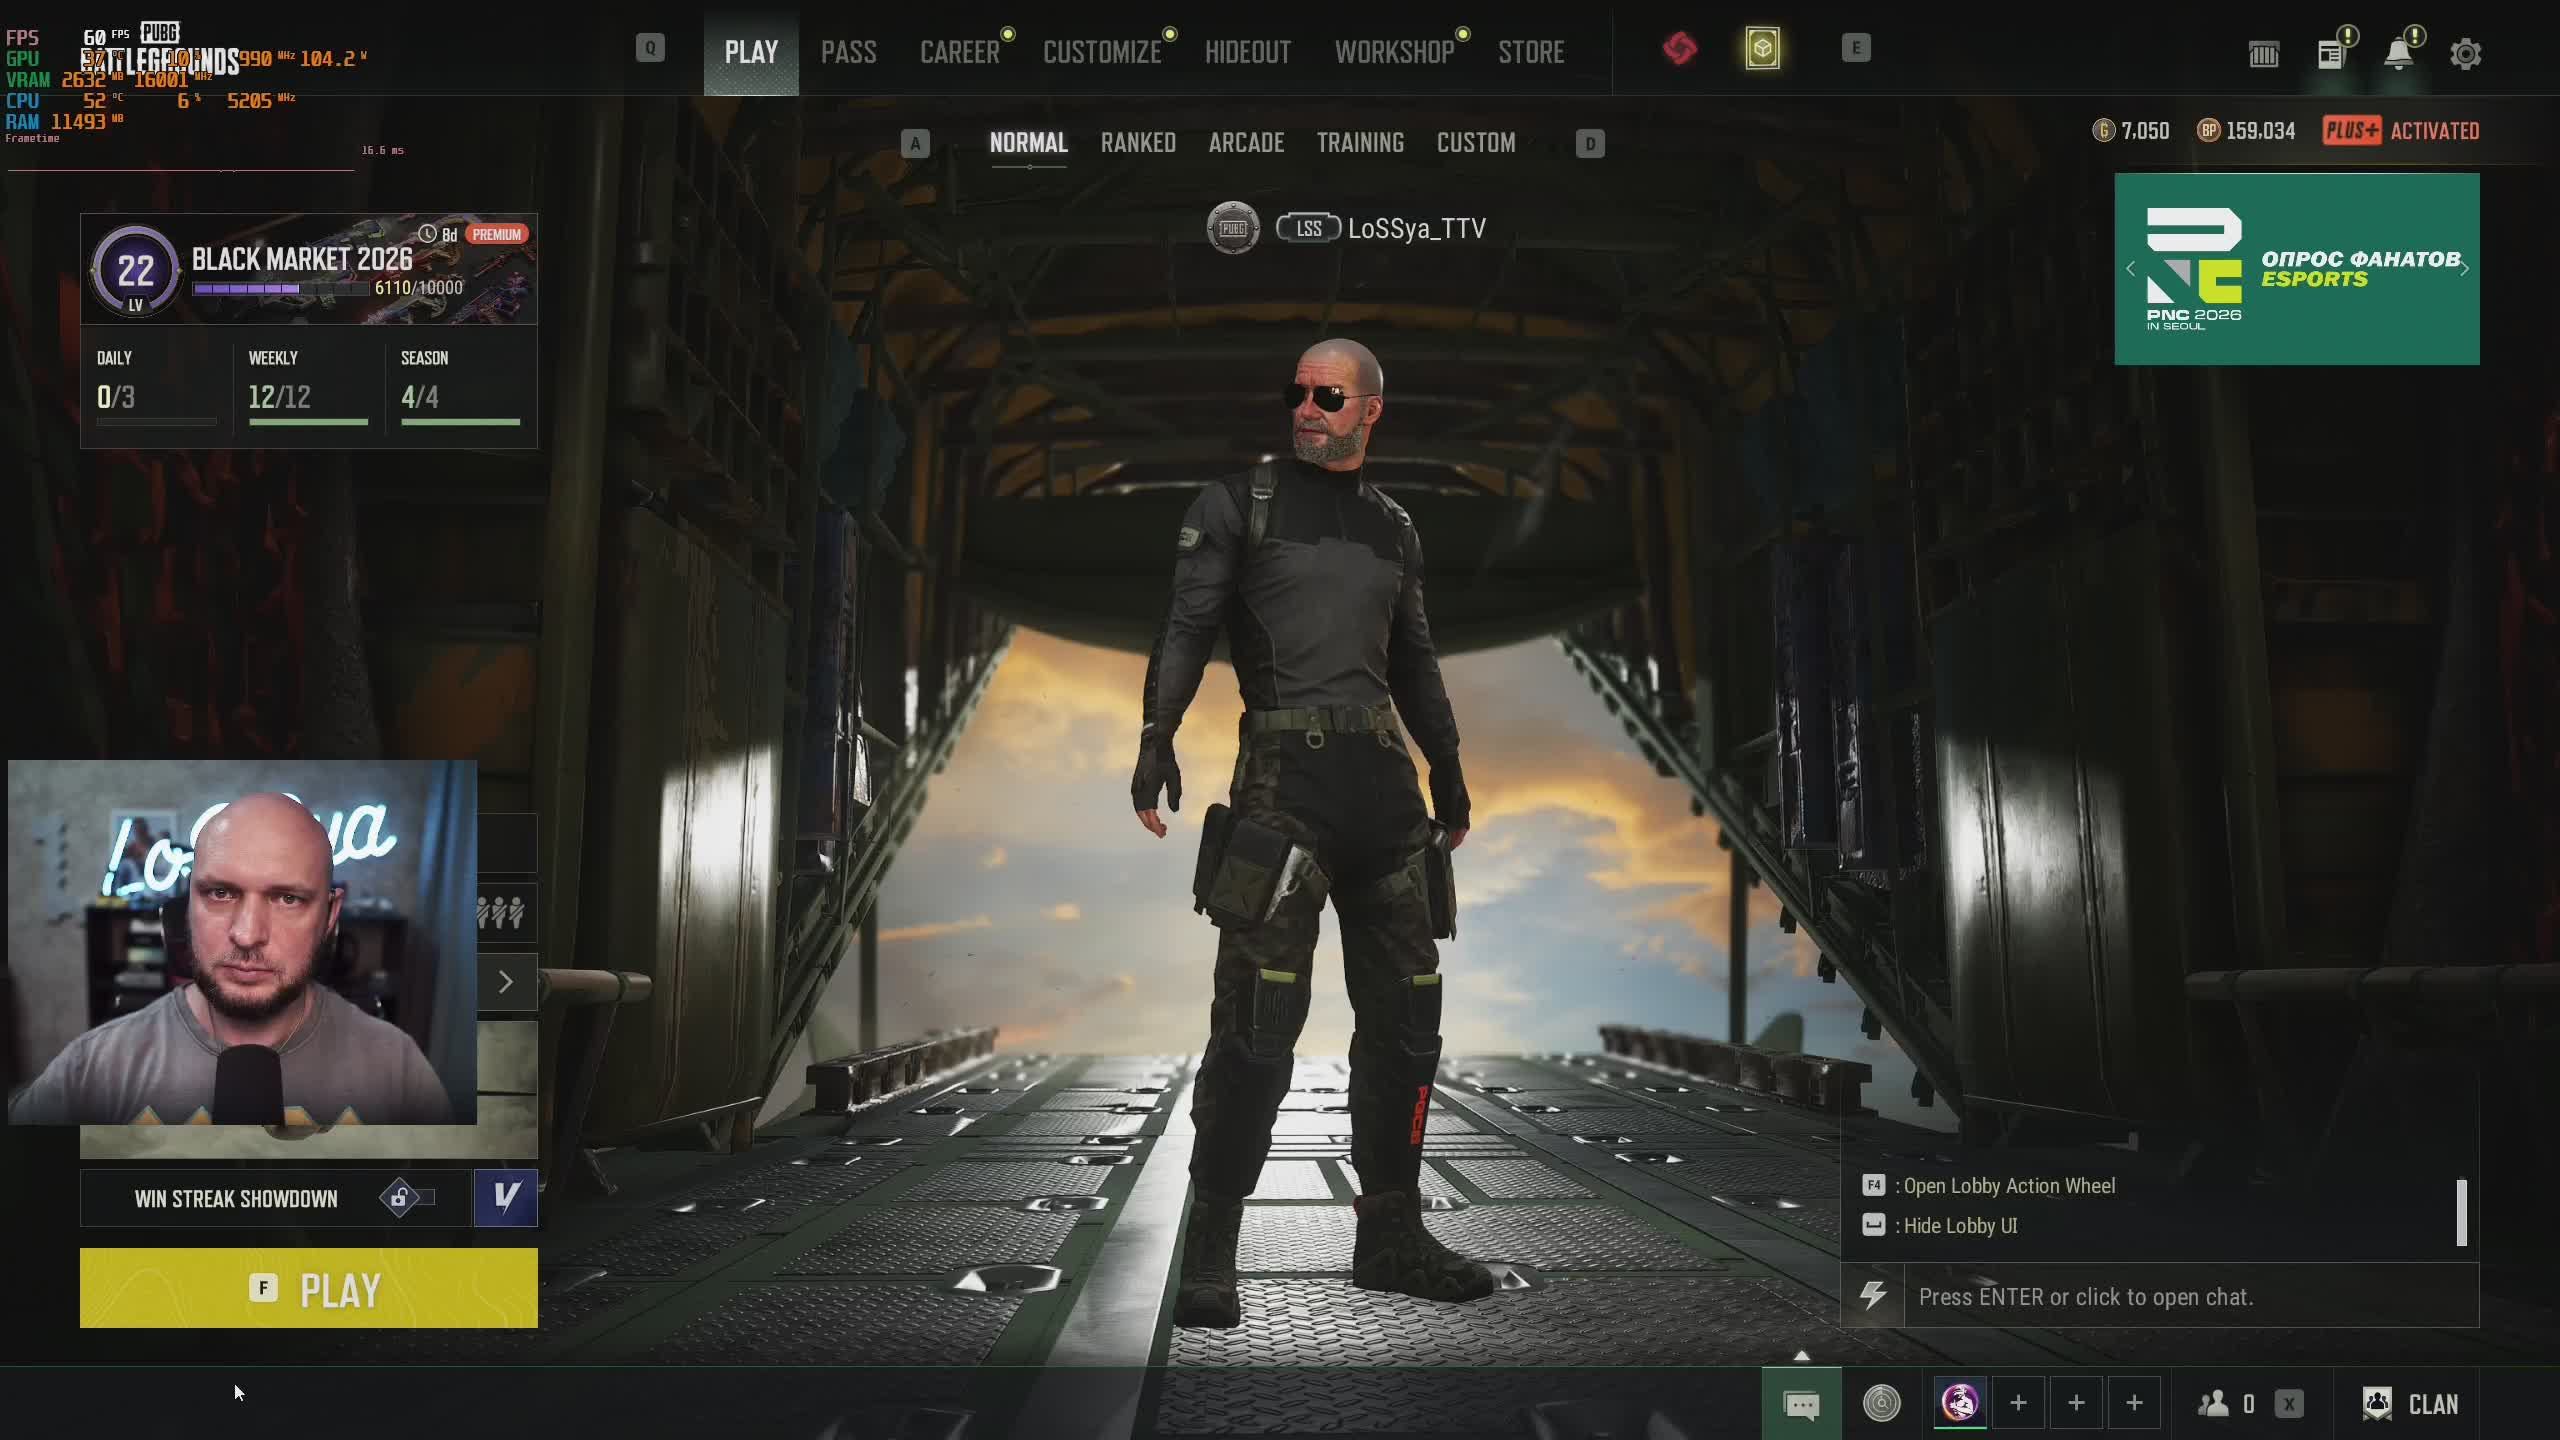The image size is (2560, 1440).
Task: Switch to the PLAY main tab
Action: click(x=751, y=52)
